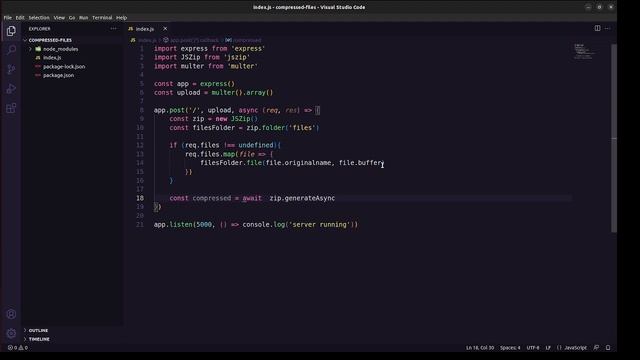The height and width of the screenshot is (360, 640).
Task: Click the EXPLORER panel title
Action: (40, 29)
